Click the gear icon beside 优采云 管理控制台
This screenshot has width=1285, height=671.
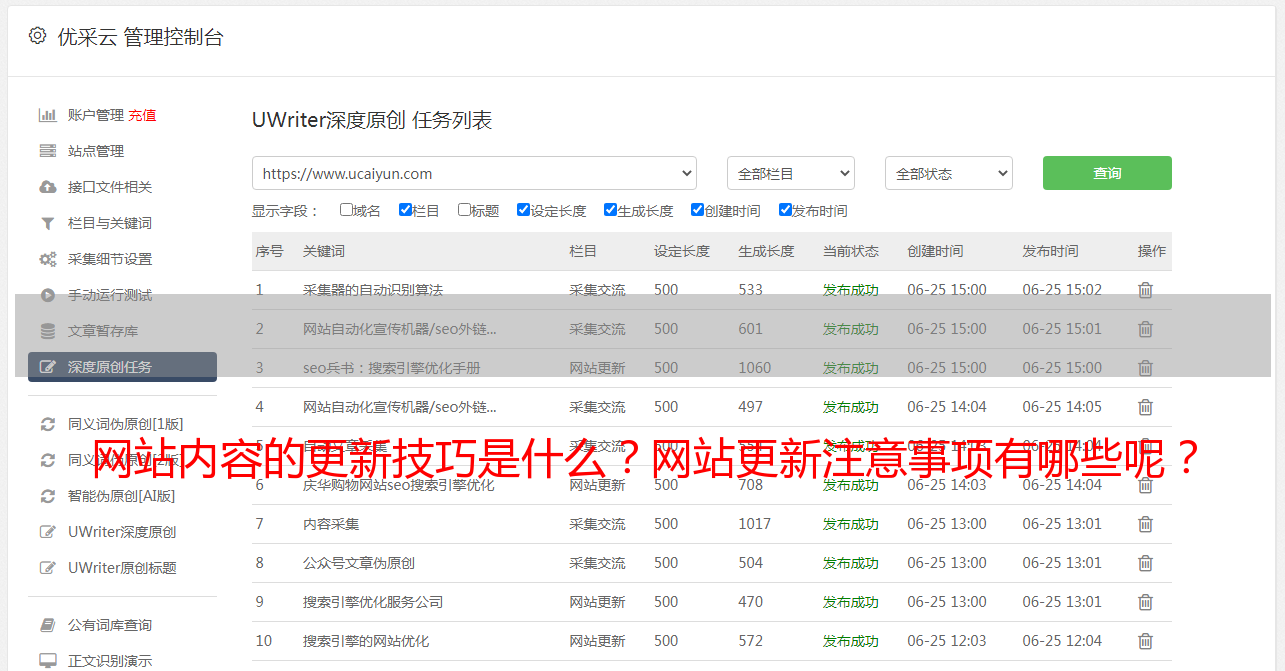37,36
